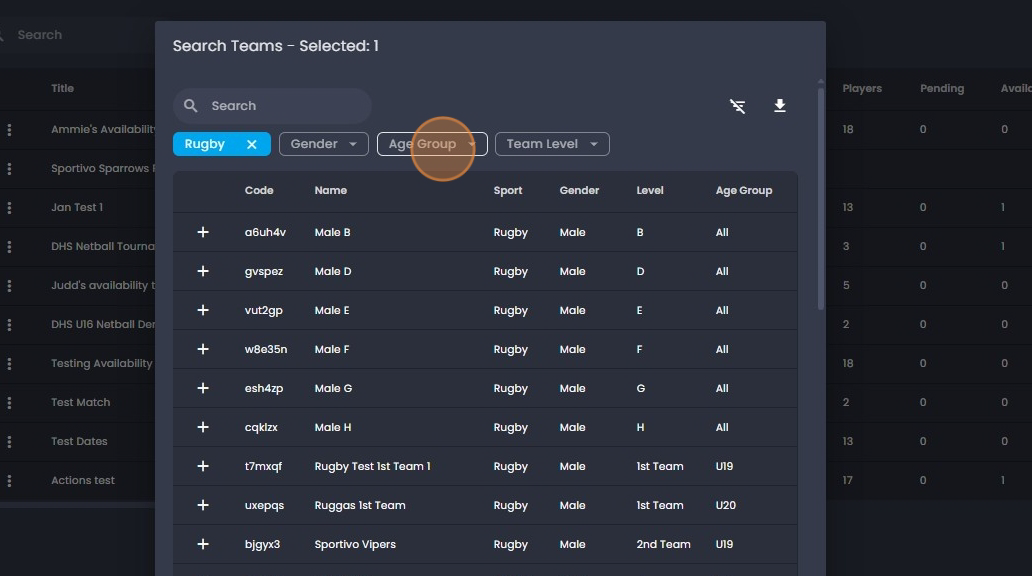Image resolution: width=1032 pixels, height=576 pixels.
Task: Open Jan Test 1 in background list
Action: click(x=77, y=207)
